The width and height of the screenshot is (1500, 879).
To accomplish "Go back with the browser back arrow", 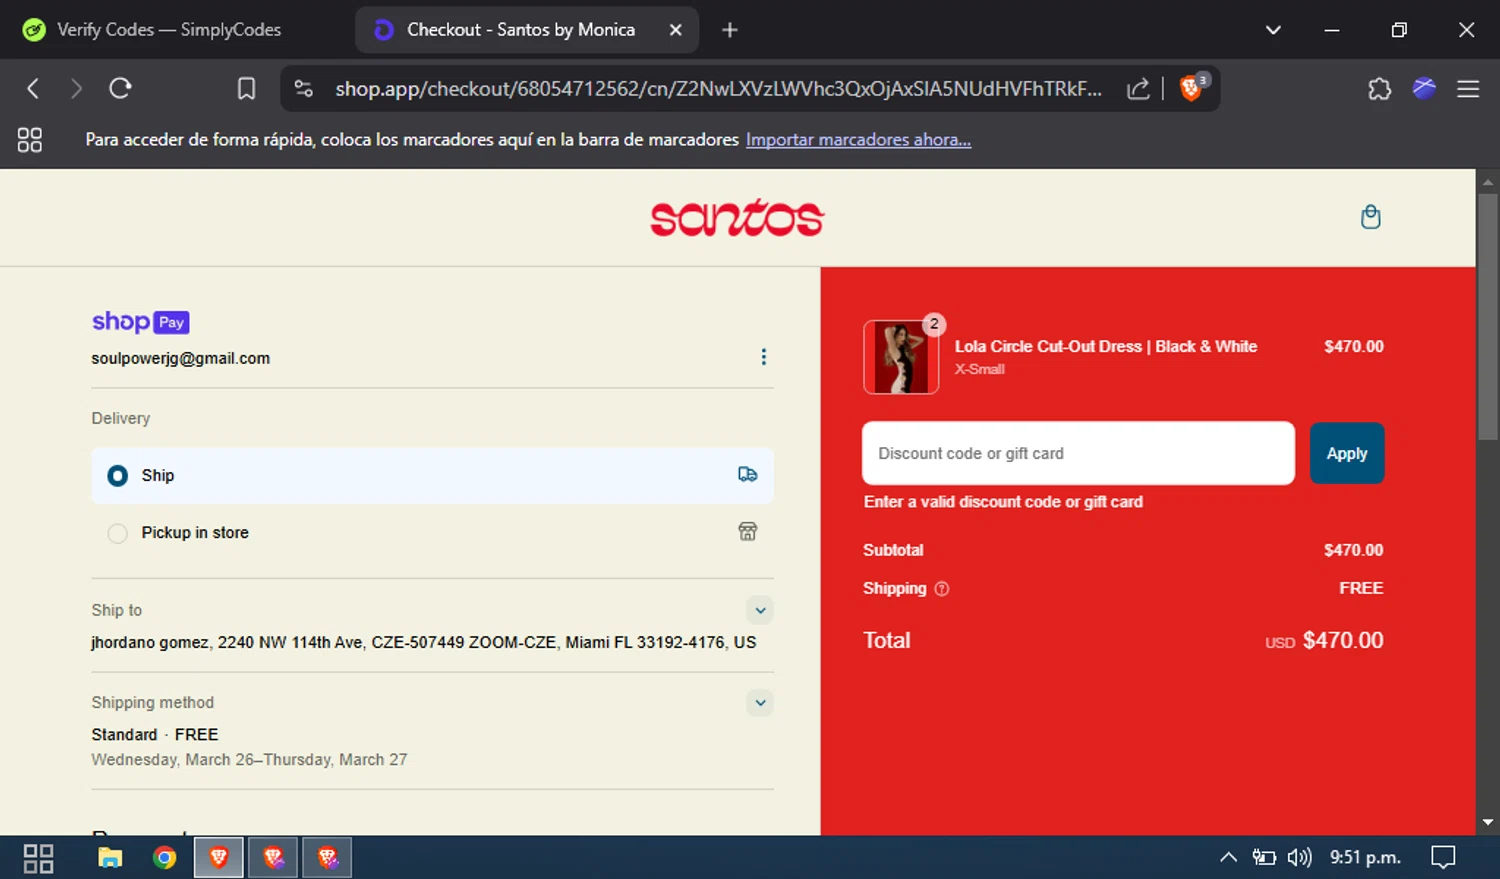I will 33,89.
